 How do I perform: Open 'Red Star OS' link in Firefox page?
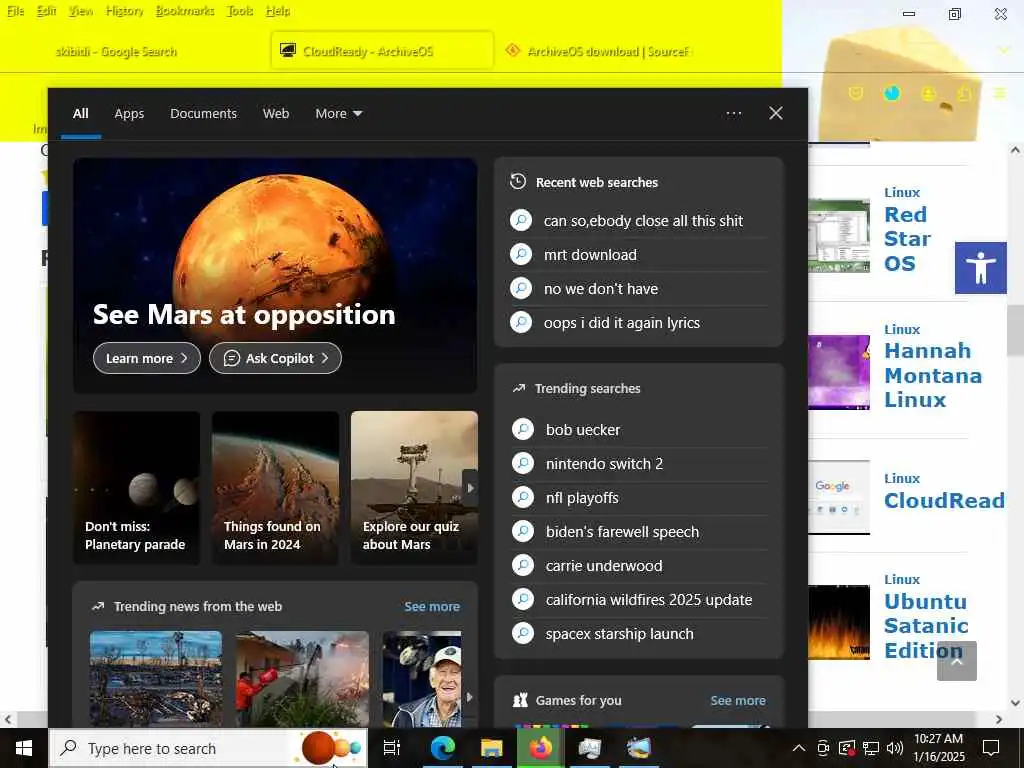[x=907, y=239]
